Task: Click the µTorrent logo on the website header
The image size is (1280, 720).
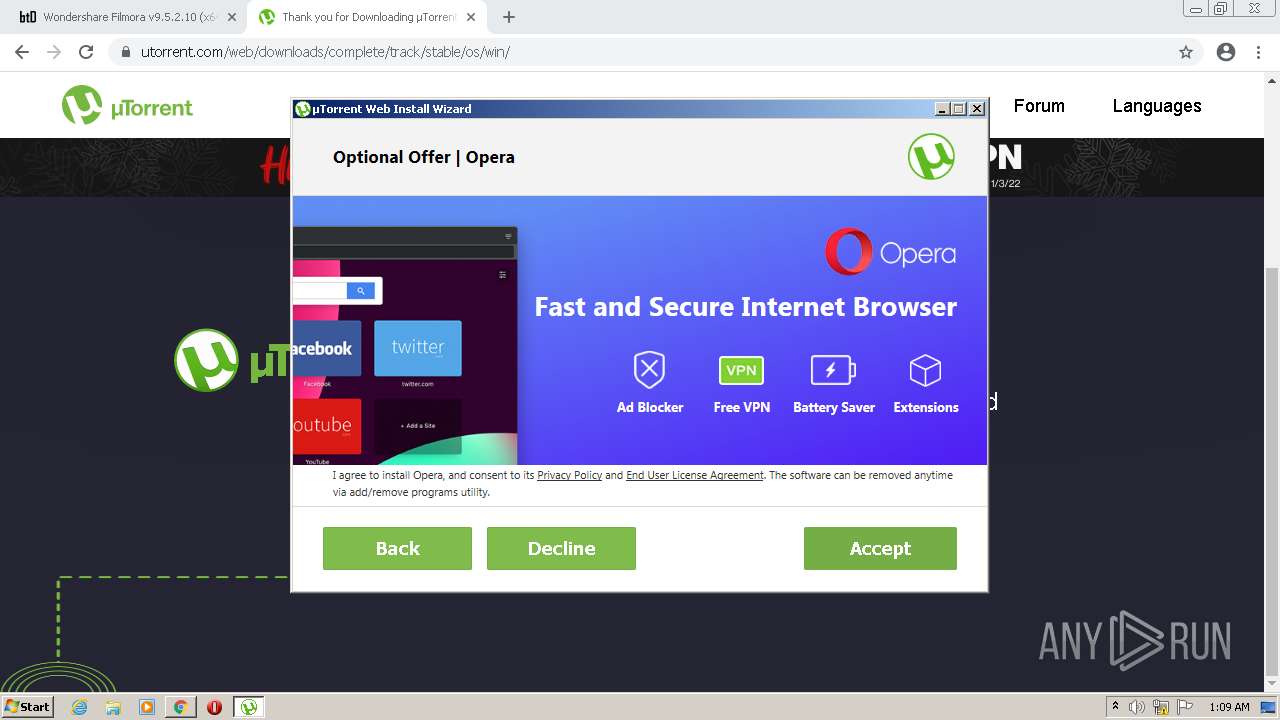Action: 127,106
